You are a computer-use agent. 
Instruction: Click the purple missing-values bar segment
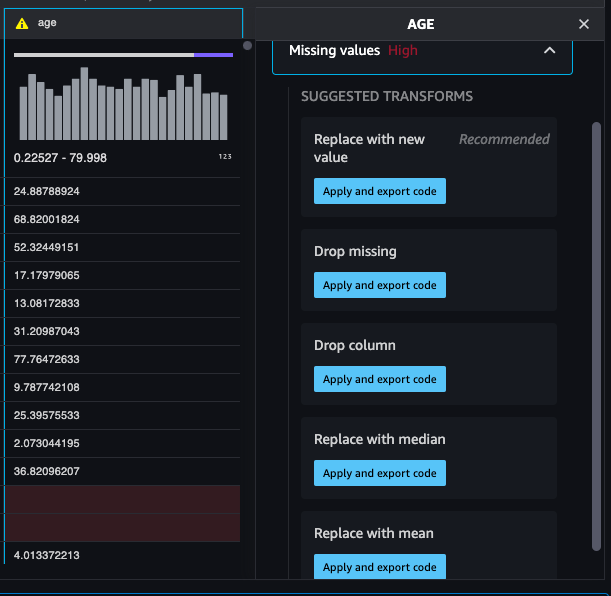(214, 55)
